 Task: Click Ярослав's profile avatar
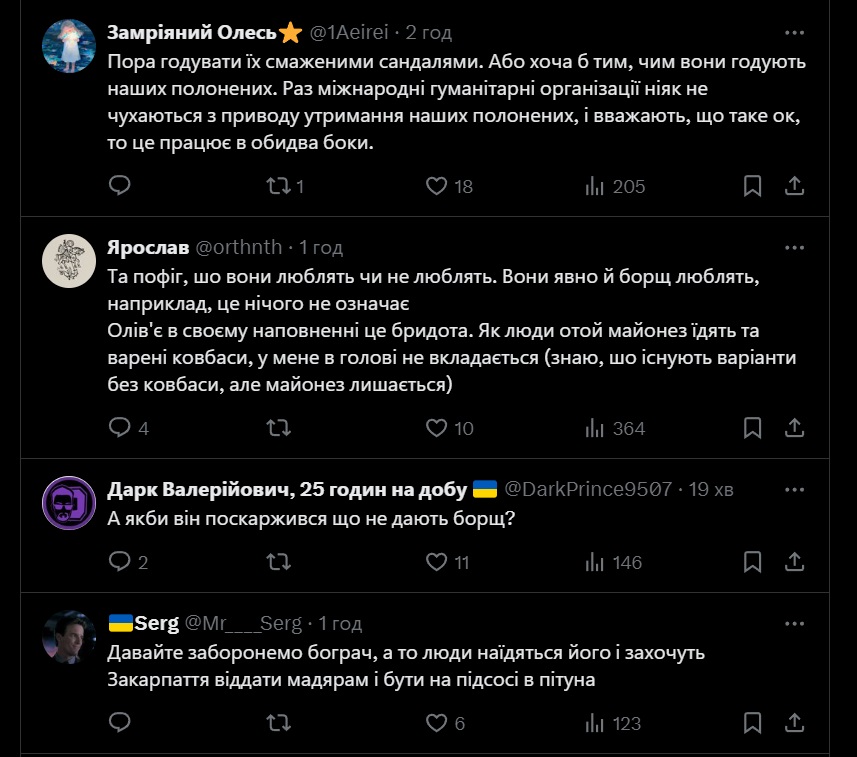69,261
